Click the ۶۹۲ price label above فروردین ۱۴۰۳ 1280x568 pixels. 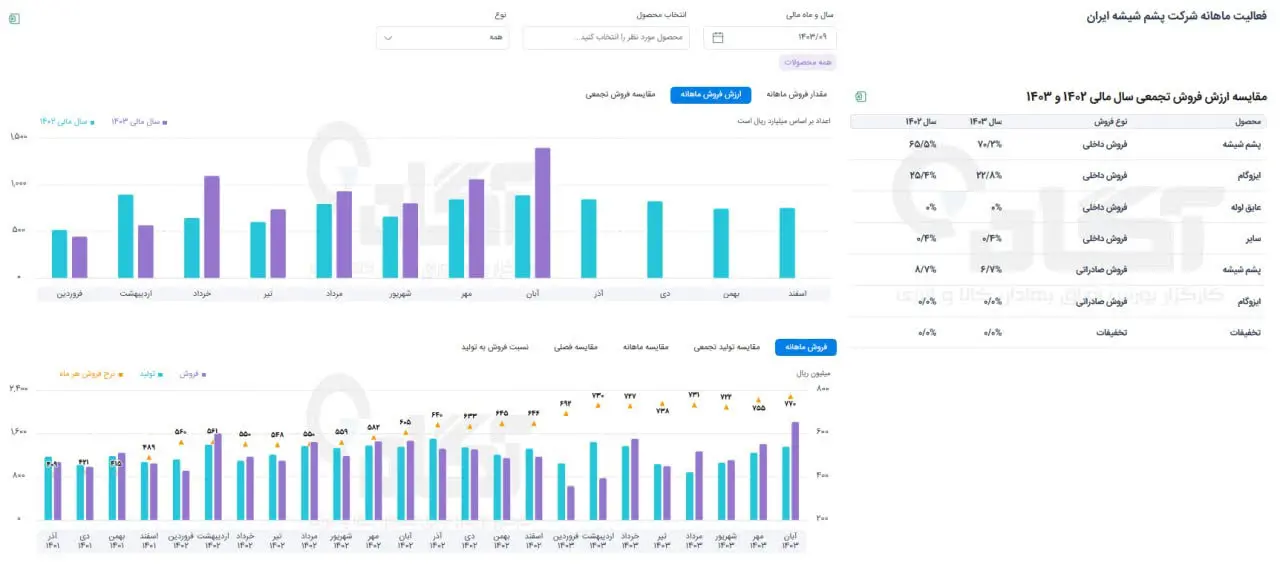566,403
